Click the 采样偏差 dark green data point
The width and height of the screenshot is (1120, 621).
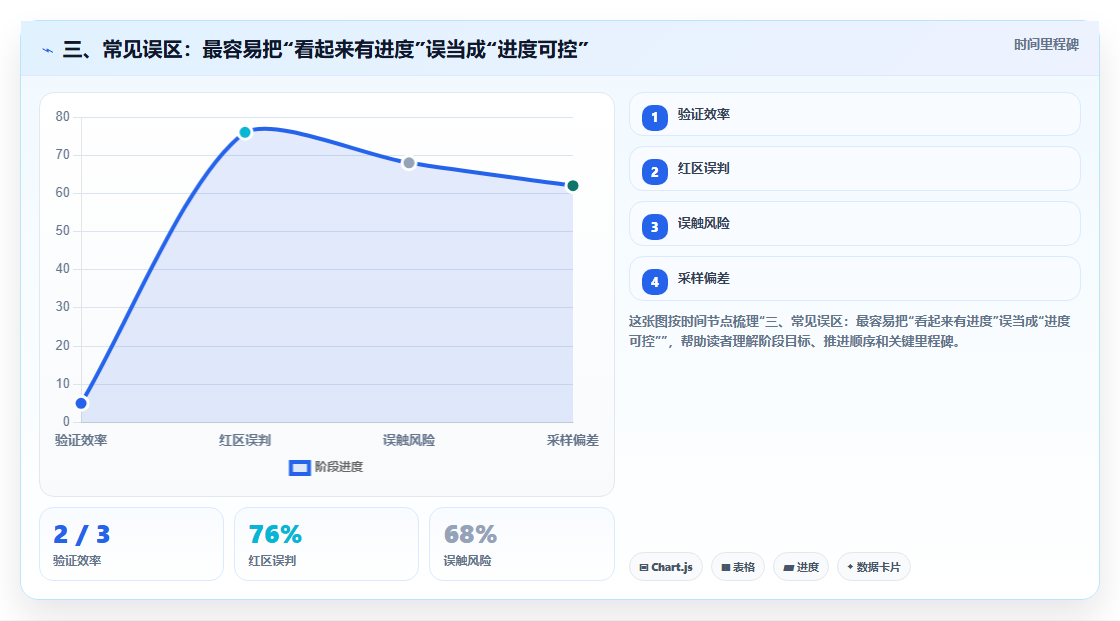point(572,186)
